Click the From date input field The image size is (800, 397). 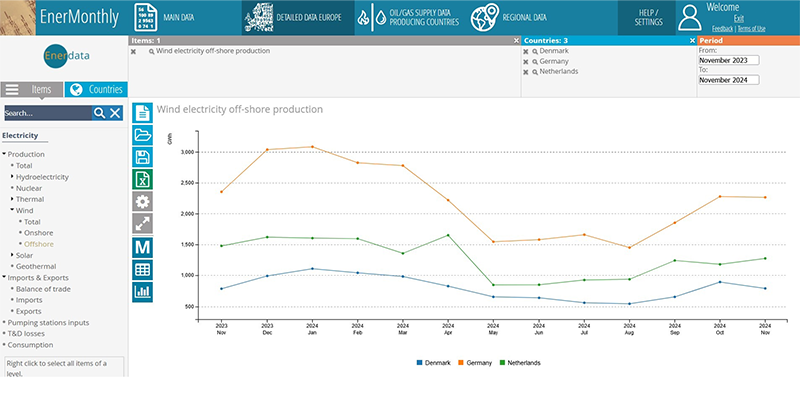729,60
